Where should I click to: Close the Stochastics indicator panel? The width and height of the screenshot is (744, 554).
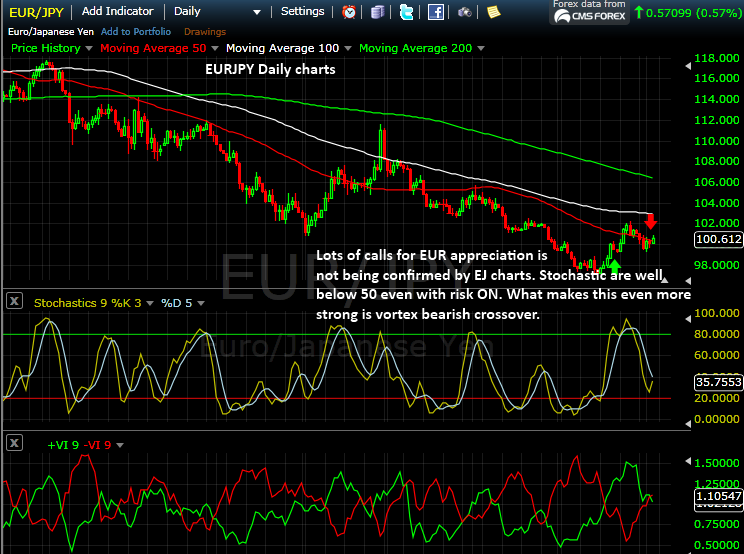point(15,301)
